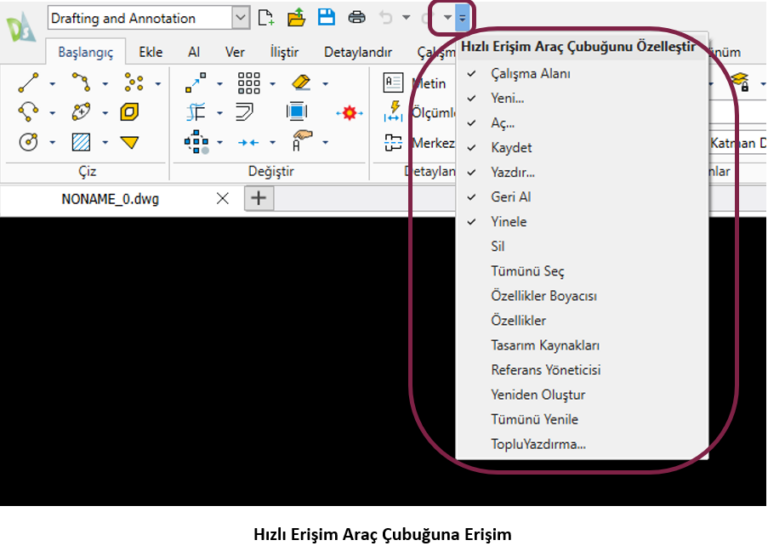Switch to the Ekle ribbon tab
Image resolution: width=768 pixels, height=546 pixels.
point(151,52)
